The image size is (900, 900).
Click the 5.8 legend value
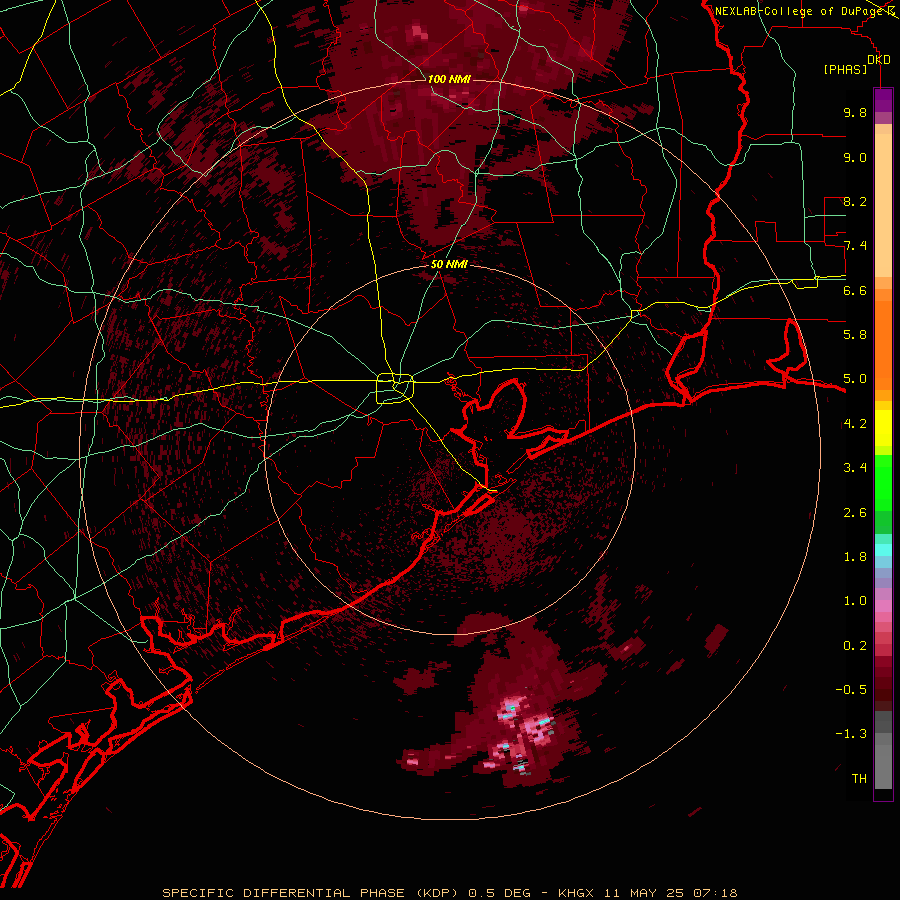click(x=855, y=335)
